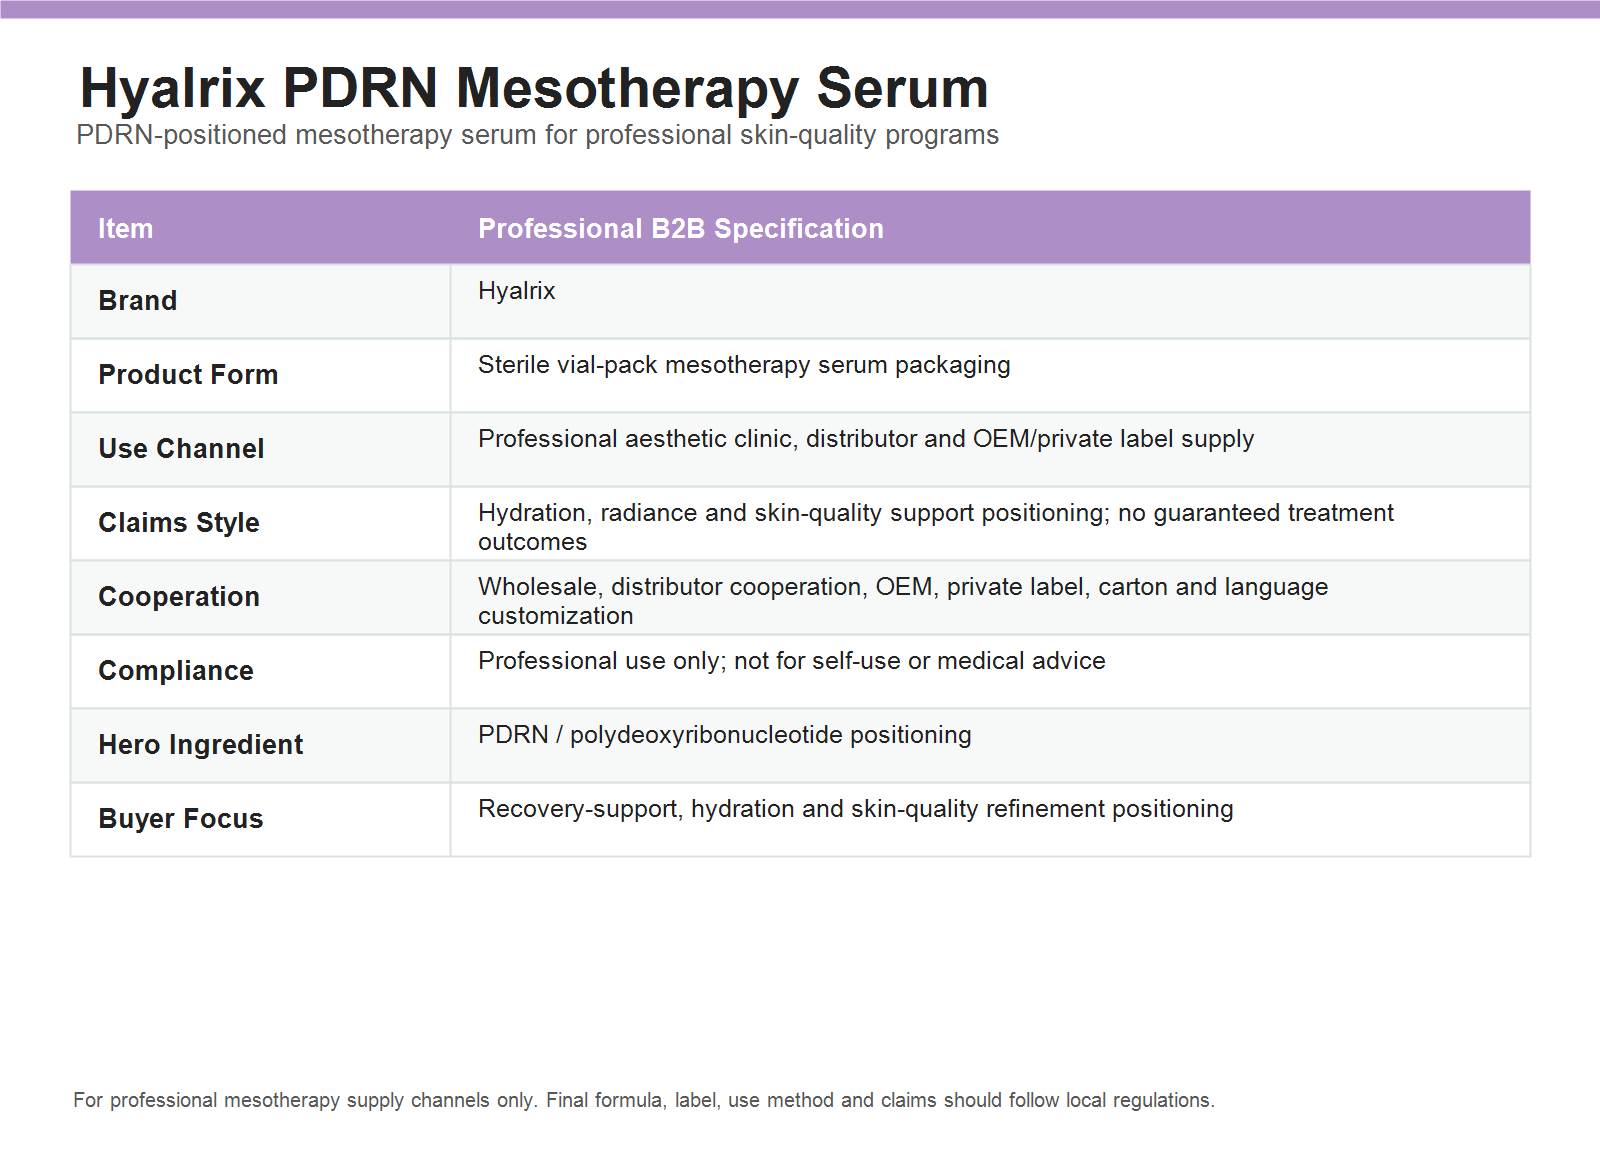
Task: Select the 'Buyer Focus' row label
Action: pos(181,818)
